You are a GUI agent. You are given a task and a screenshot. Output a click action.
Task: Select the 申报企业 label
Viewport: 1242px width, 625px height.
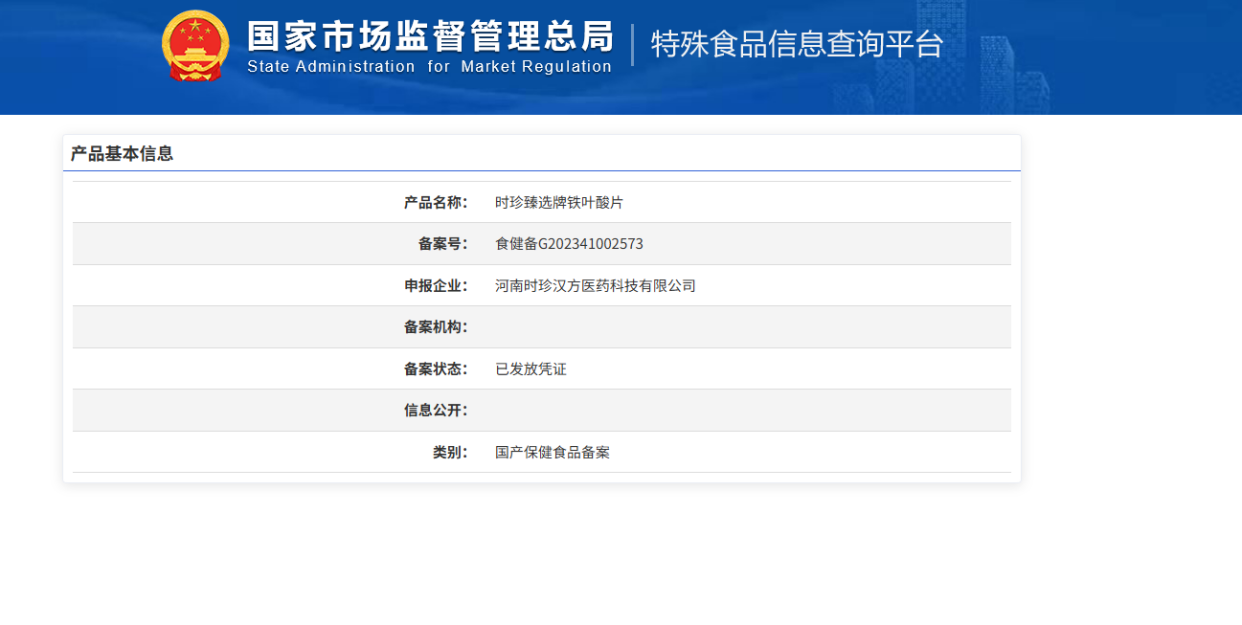click(x=435, y=286)
